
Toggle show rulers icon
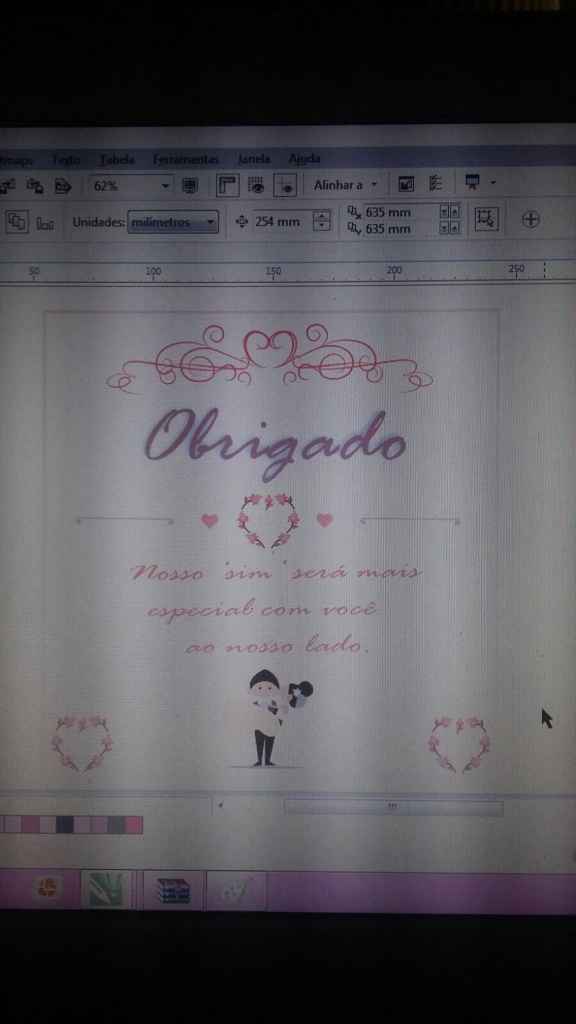[x=228, y=185]
